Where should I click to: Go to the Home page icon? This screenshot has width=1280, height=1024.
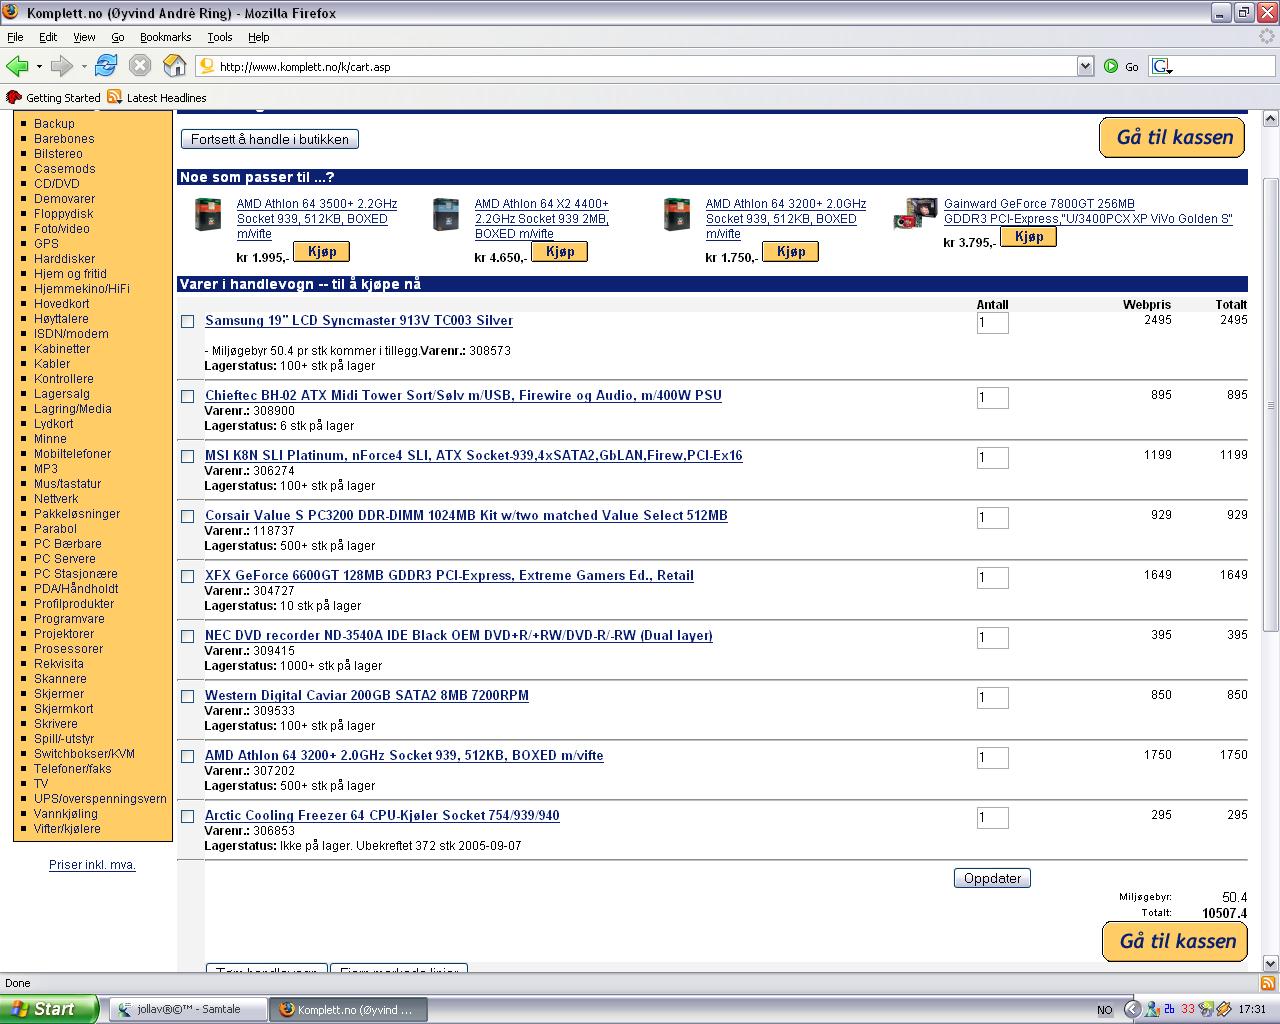(175, 66)
